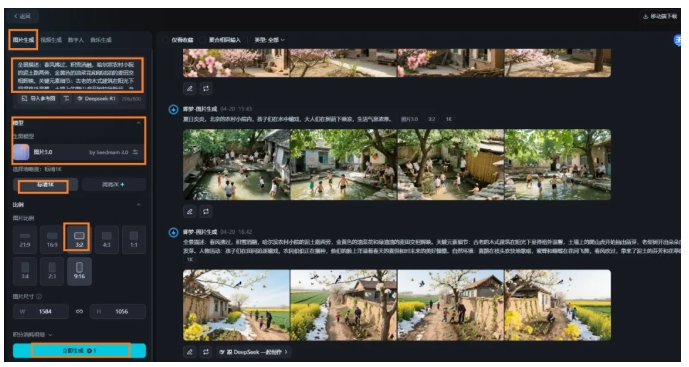Collapse the 比例 section chevron
Screen dimensions: 689x367
pos(139,205)
